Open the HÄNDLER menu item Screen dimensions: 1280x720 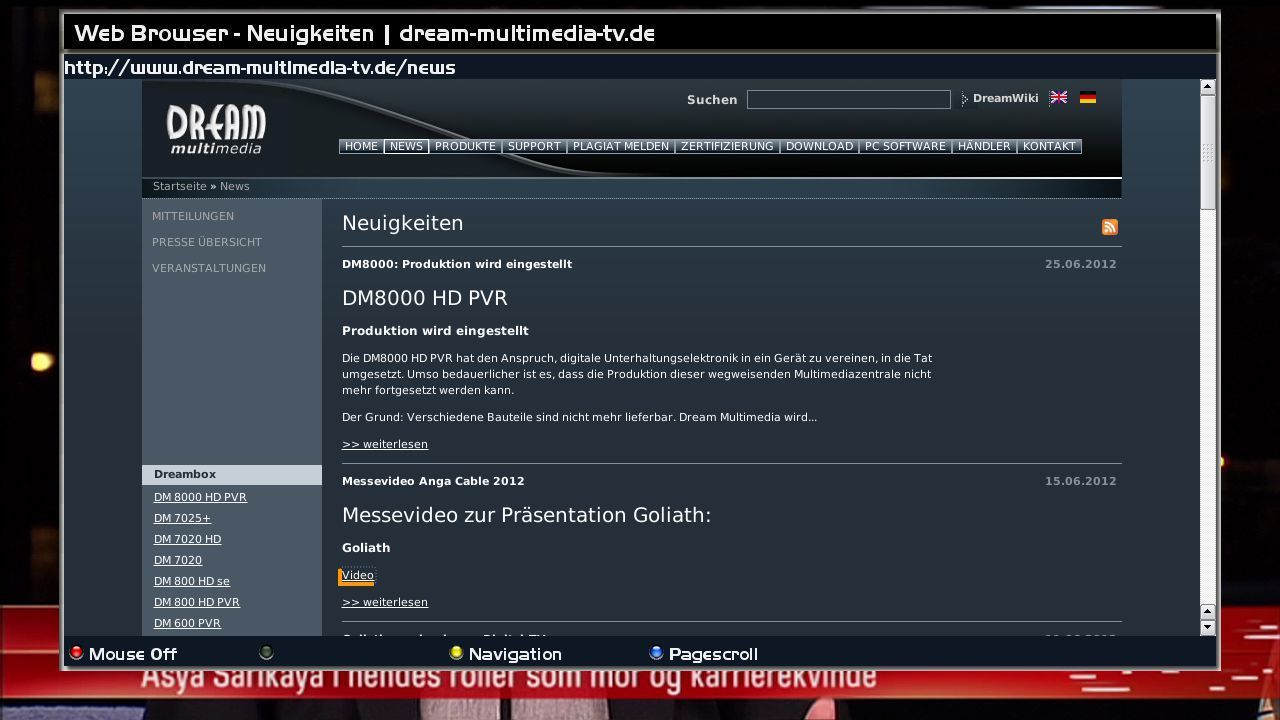984,146
